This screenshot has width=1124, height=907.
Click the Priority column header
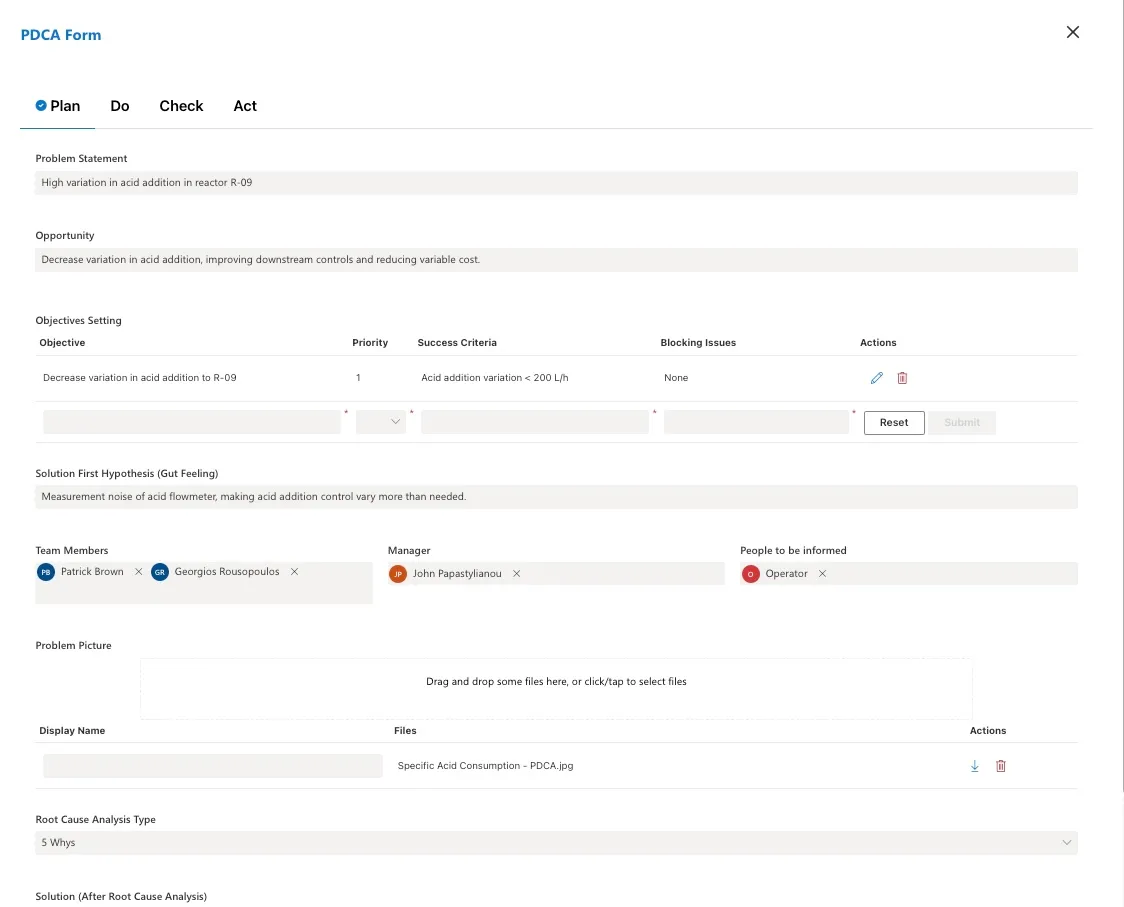tap(370, 343)
